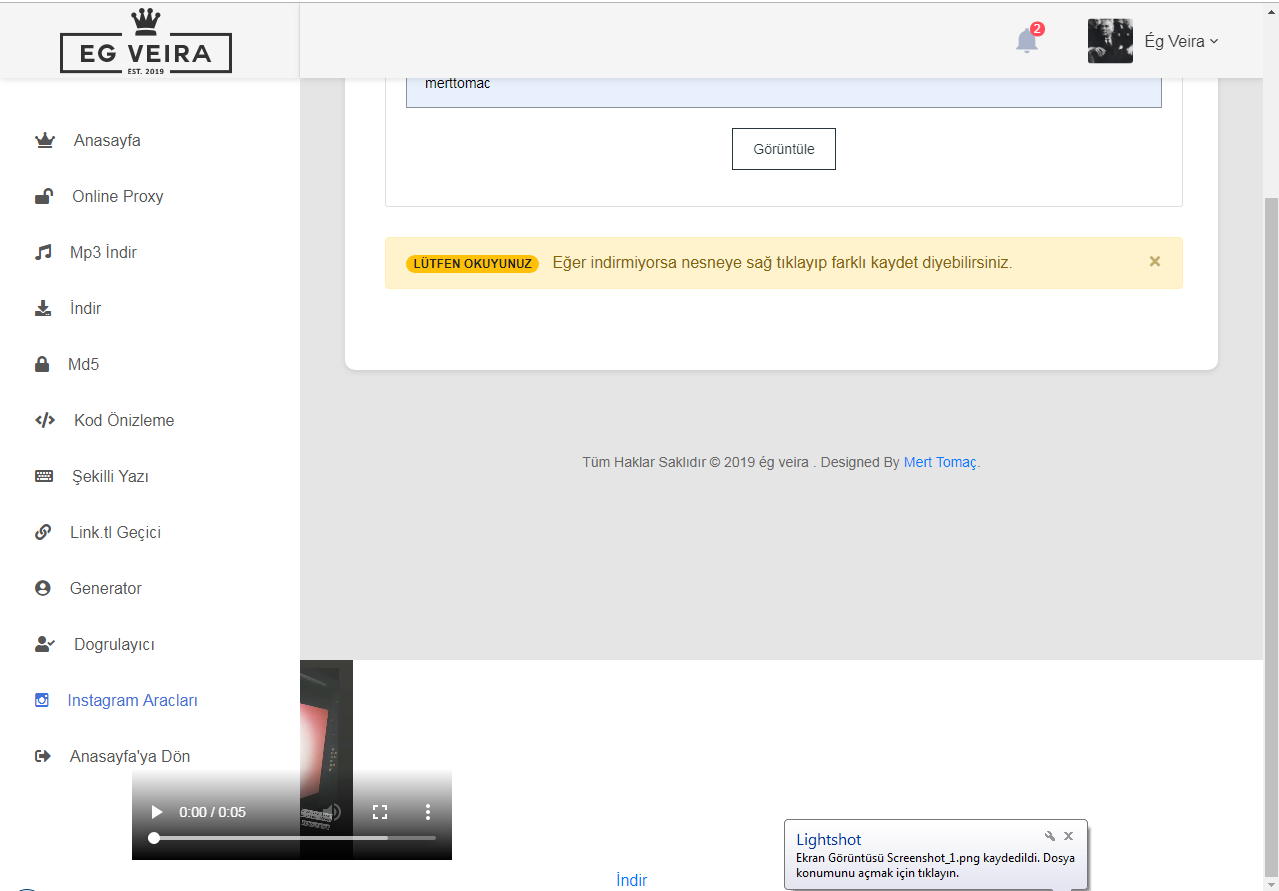1279x891 pixels.
Task: Click the Mert Tomaç footer link
Action: click(x=940, y=462)
